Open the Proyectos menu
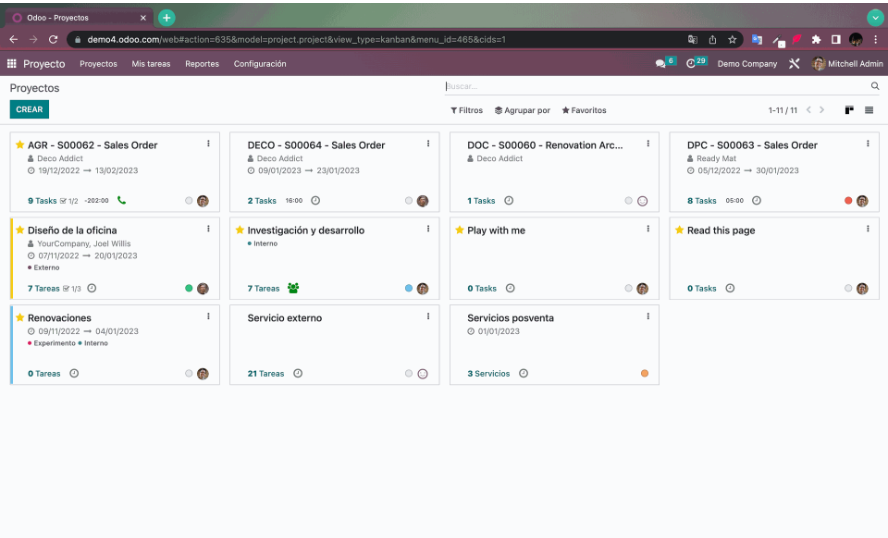The height and width of the screenshot is (538, 888). pos(99,64)
